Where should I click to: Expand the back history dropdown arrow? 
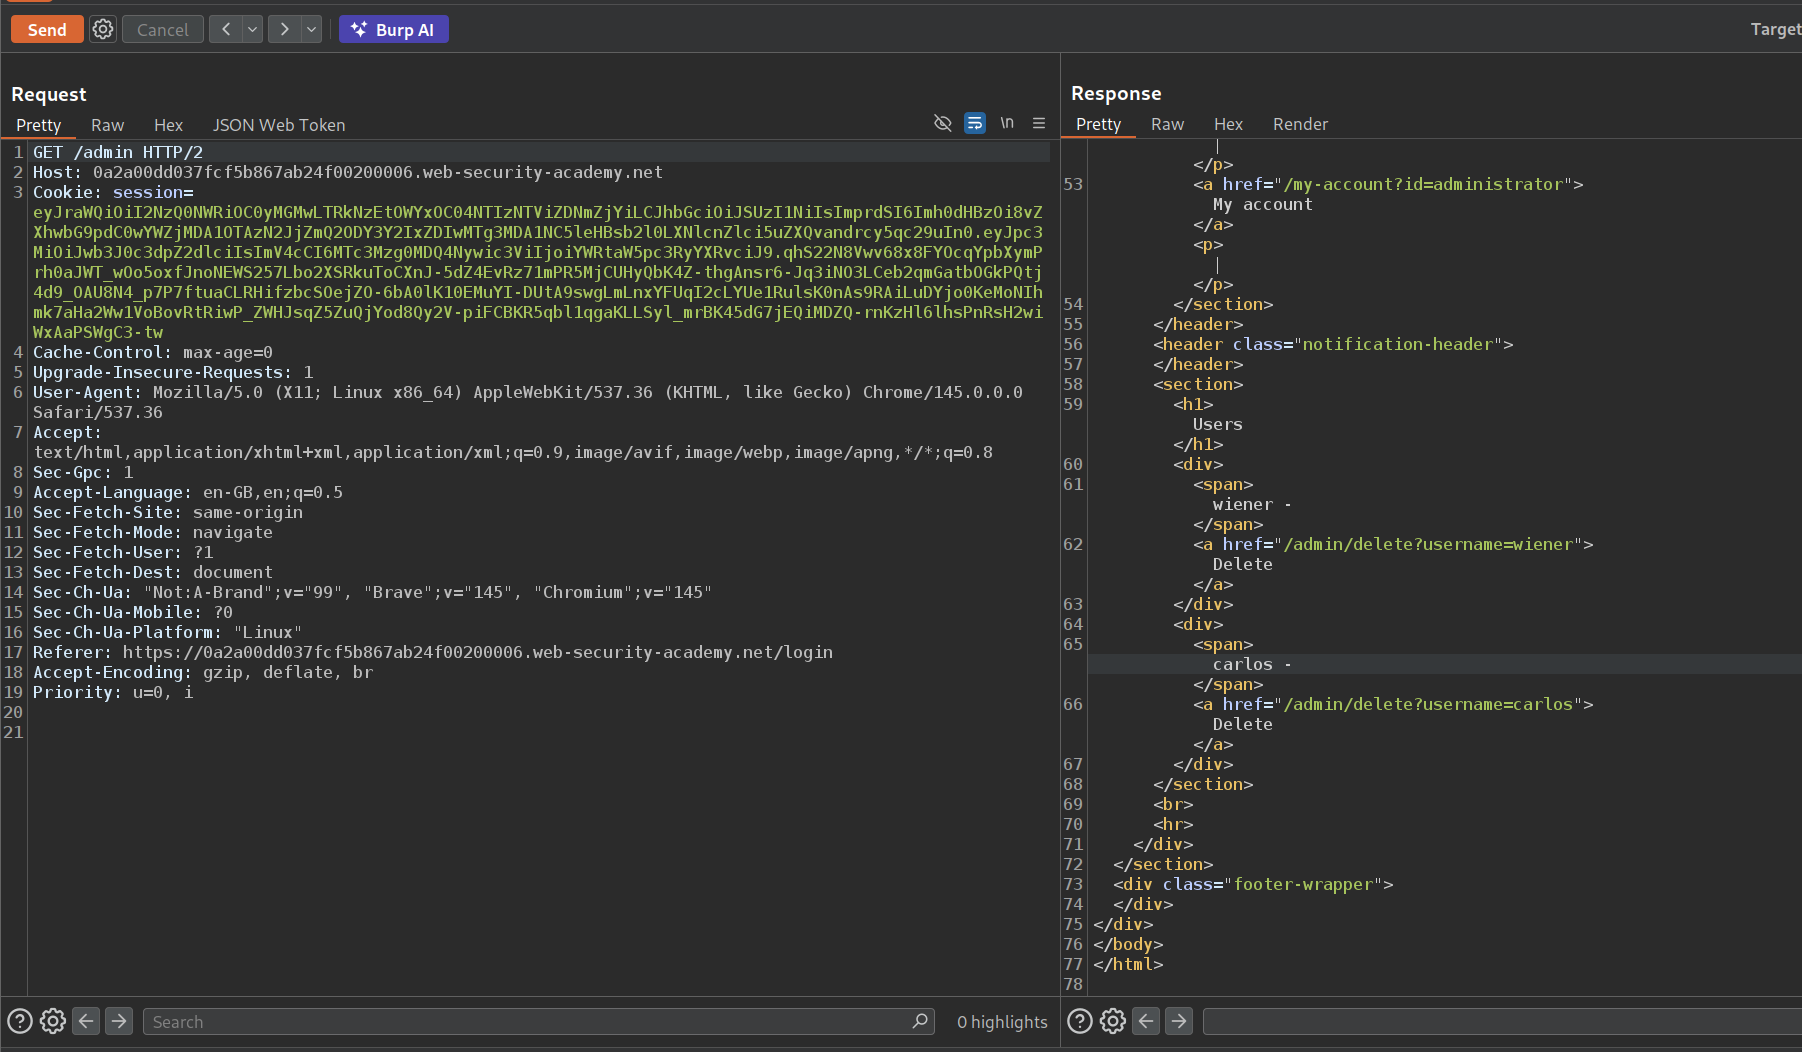point(253,30)
